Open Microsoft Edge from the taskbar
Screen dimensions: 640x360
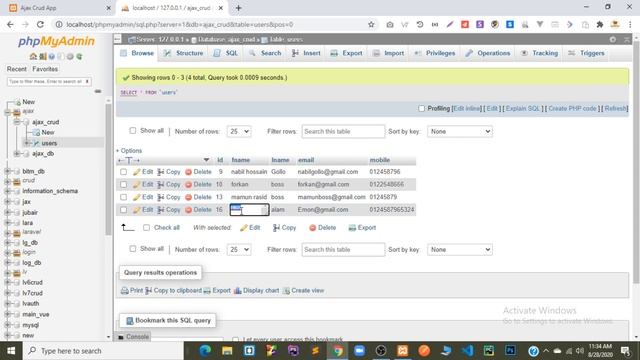coord(205,351)
